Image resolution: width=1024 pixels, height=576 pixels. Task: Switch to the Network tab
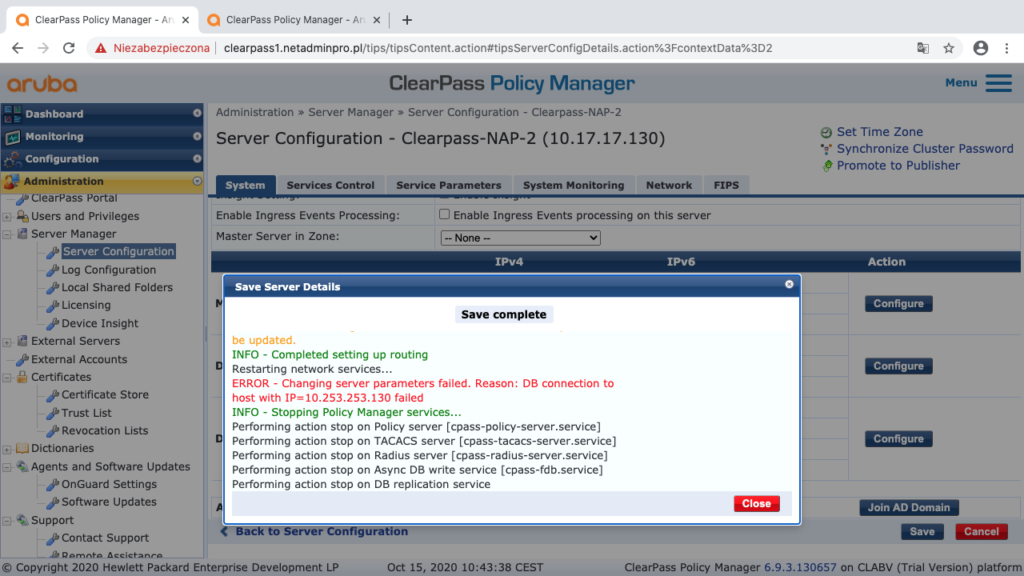pyautogui.click(x=669, y=185)
